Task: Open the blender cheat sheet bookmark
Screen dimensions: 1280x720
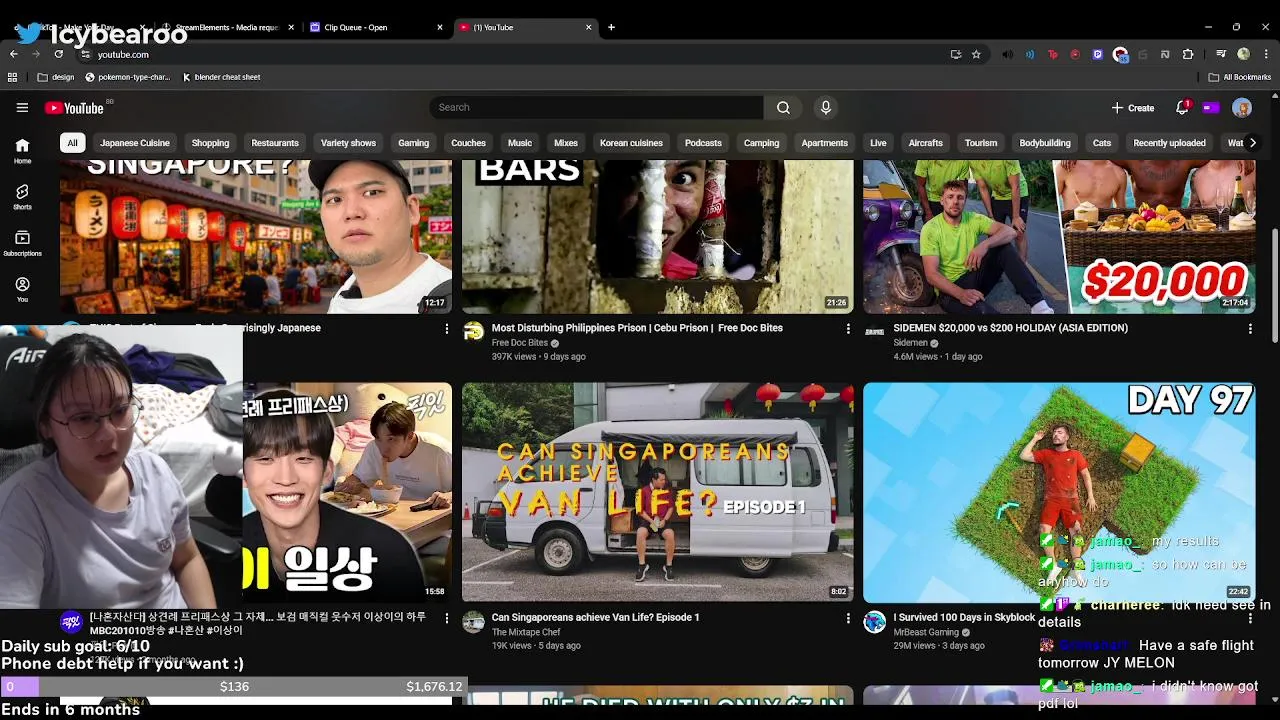Action: point(221,77)
